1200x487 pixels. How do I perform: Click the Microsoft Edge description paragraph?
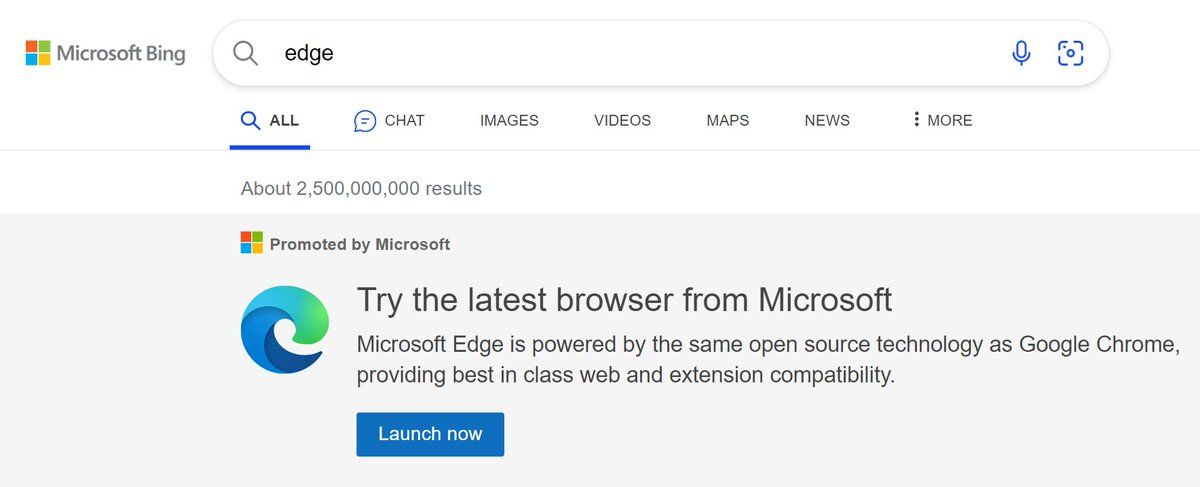768,361
